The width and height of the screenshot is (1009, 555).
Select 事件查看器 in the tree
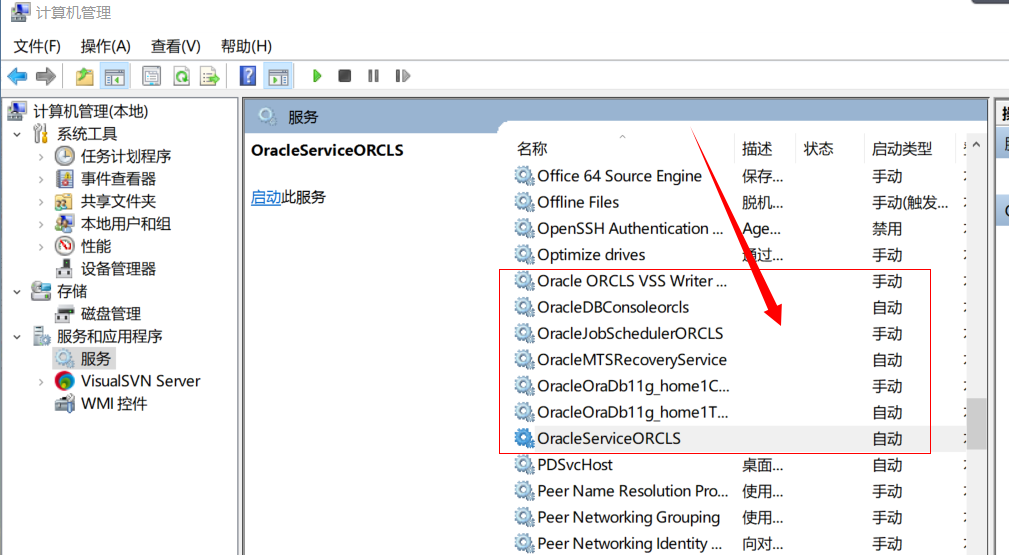(118, 179)
